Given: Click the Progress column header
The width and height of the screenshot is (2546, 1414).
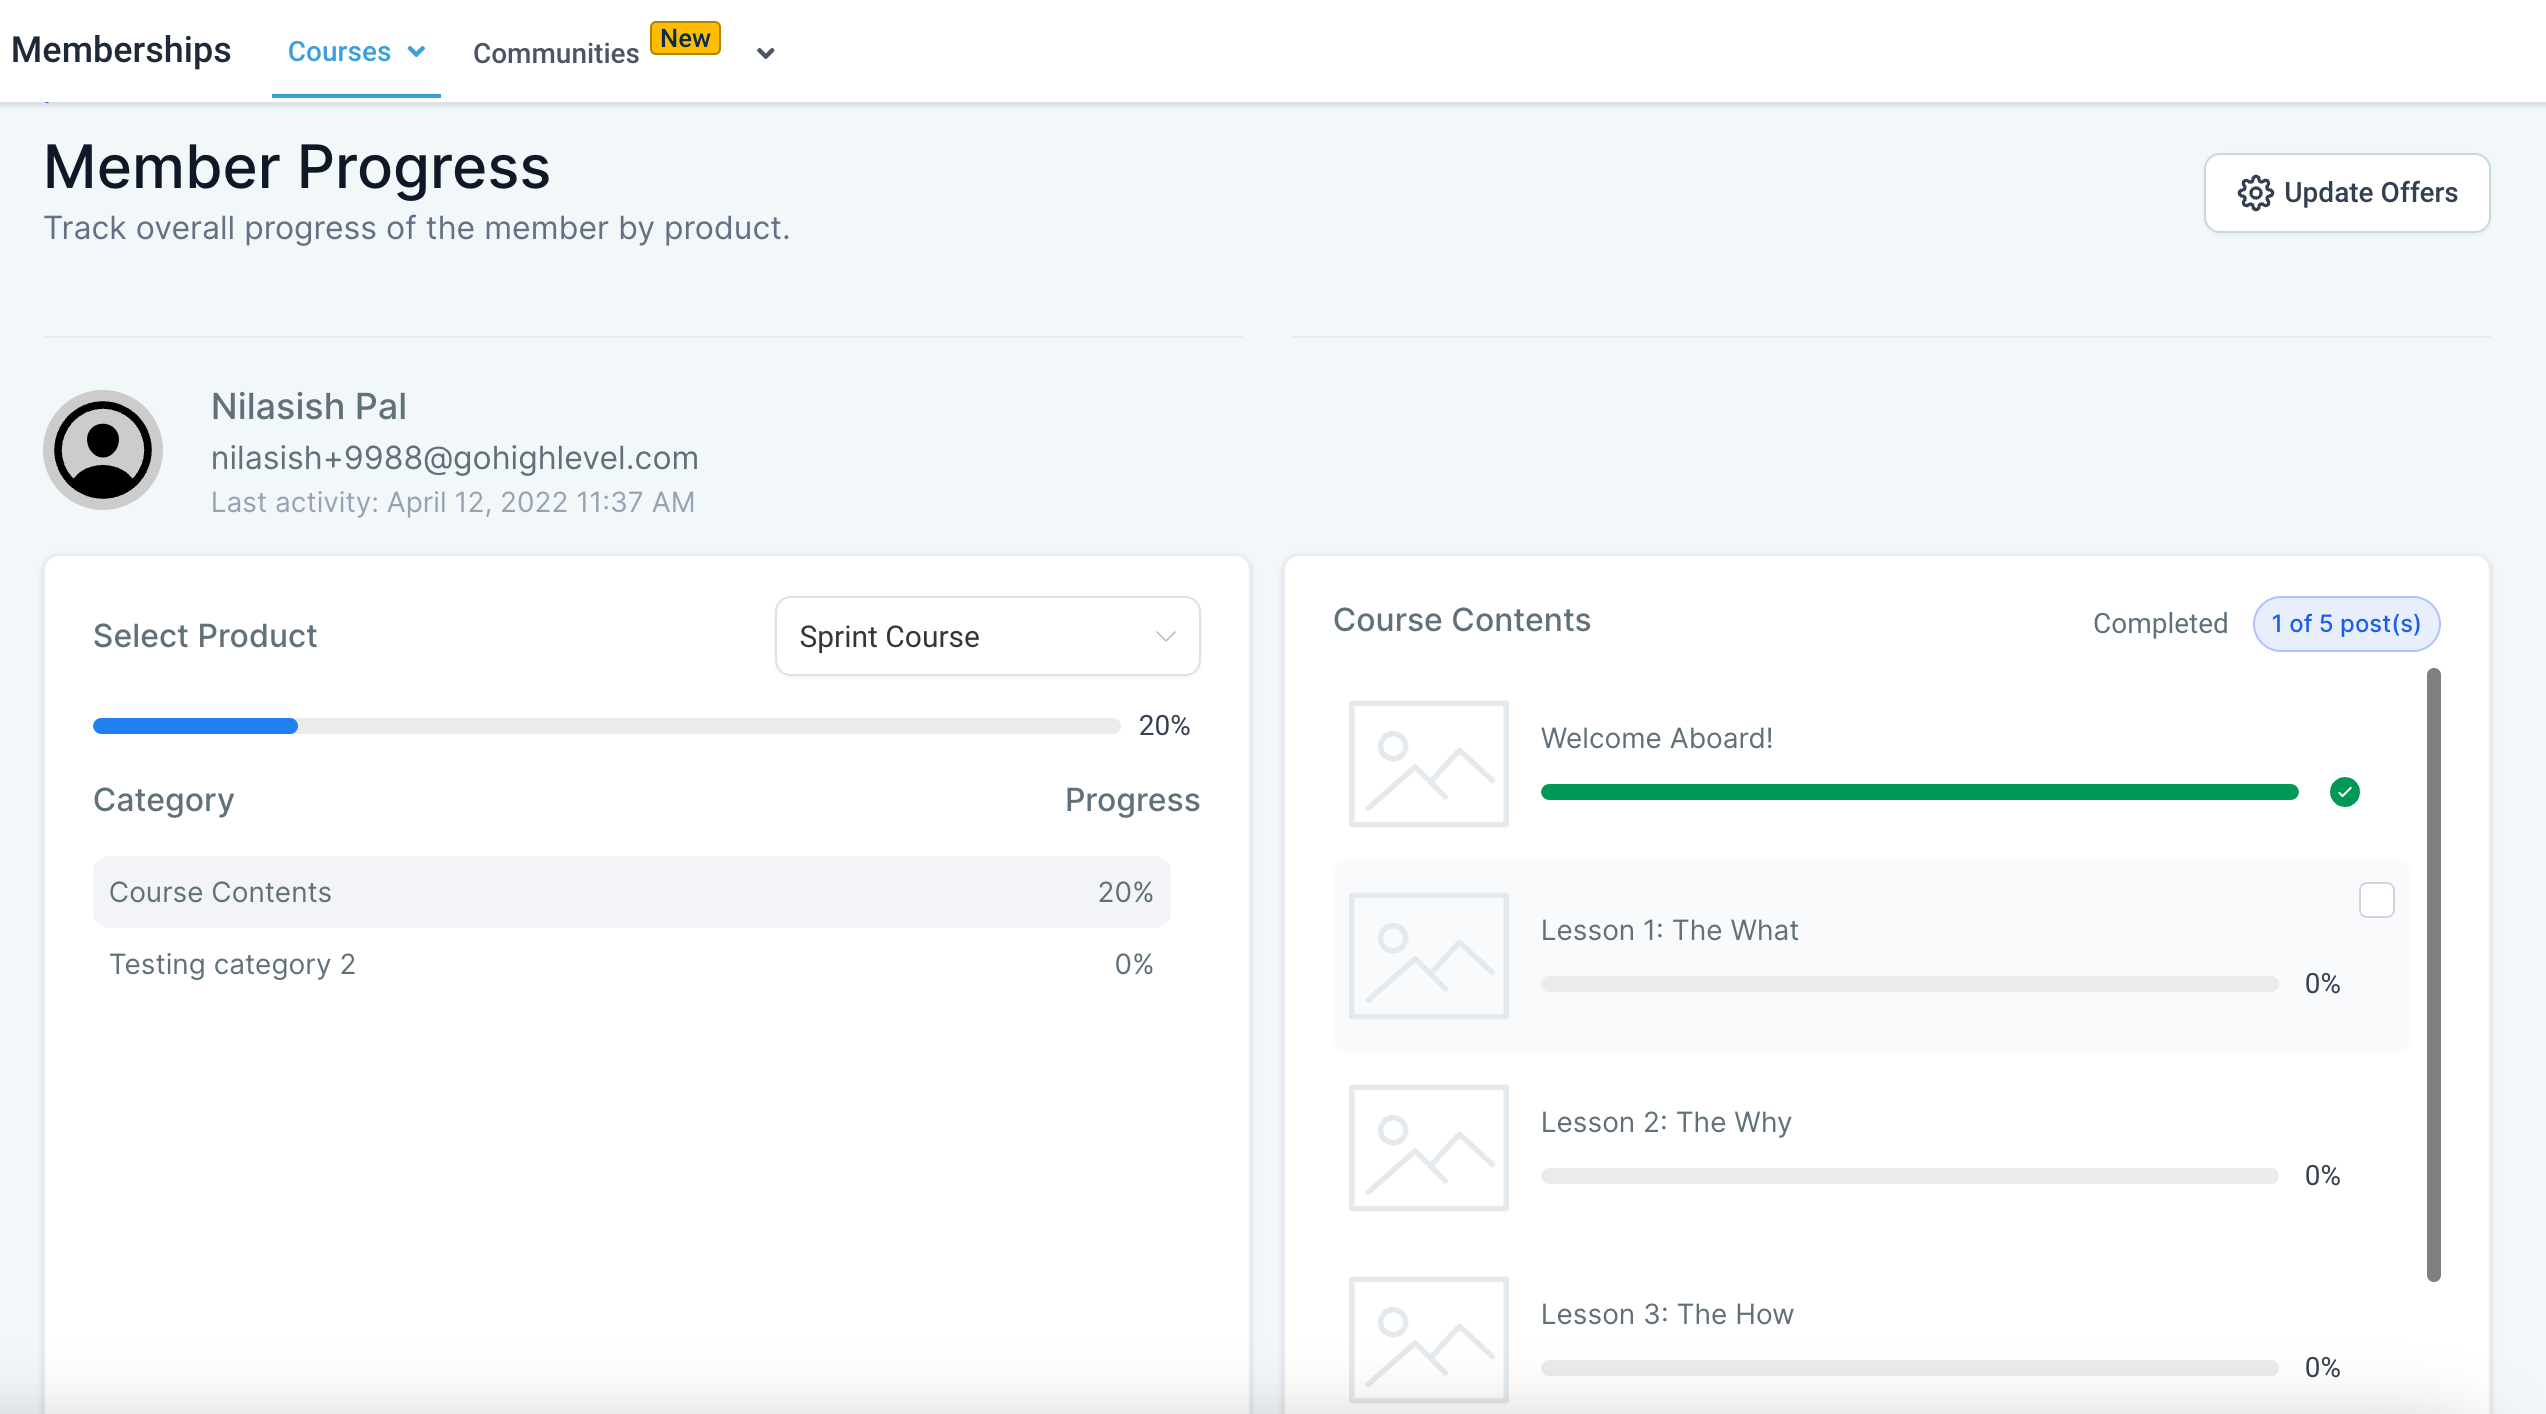Looking at the screenshot, I should click(x=1132, y=800).
